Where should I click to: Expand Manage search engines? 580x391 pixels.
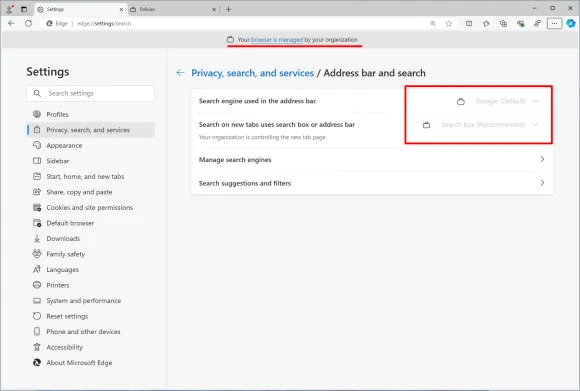pyautogui.click(x=372, y=159)
